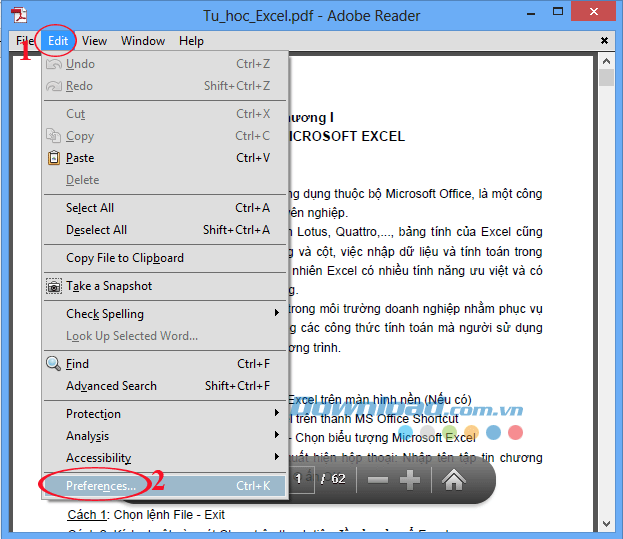Zoom out with the minus icon
Viewport: 623px width, 539px height.
377,480
